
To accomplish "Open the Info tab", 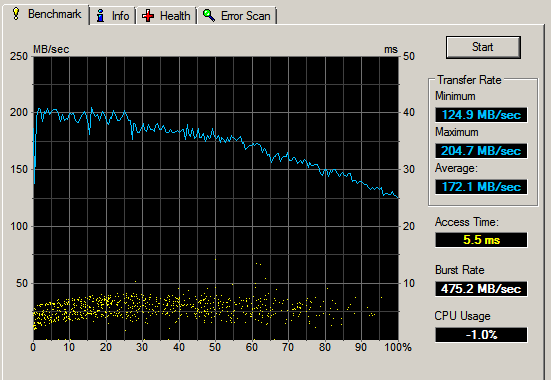I will click(x=112, y=16).
